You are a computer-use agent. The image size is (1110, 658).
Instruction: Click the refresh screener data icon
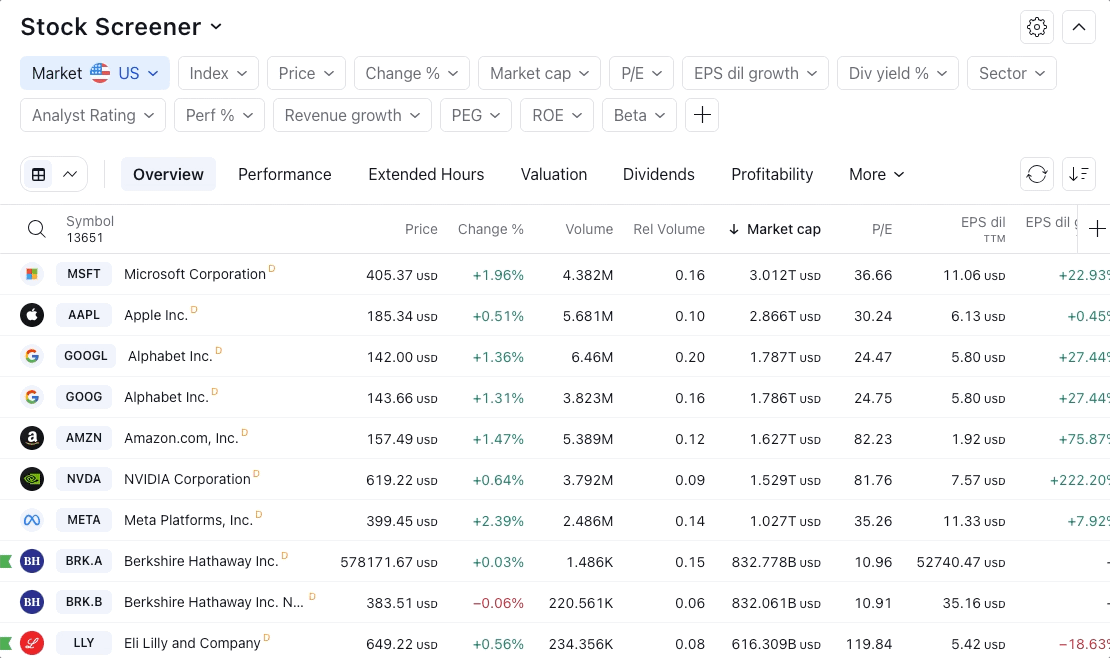click(x=1037, y=174)
